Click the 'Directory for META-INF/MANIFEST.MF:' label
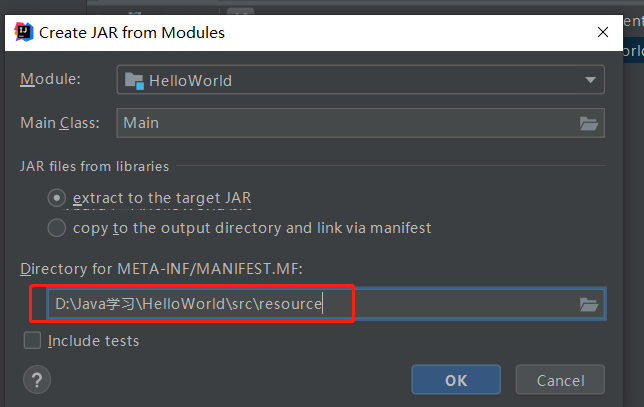Viewport: 644px width, 407px height. click(x=161, y=269)
